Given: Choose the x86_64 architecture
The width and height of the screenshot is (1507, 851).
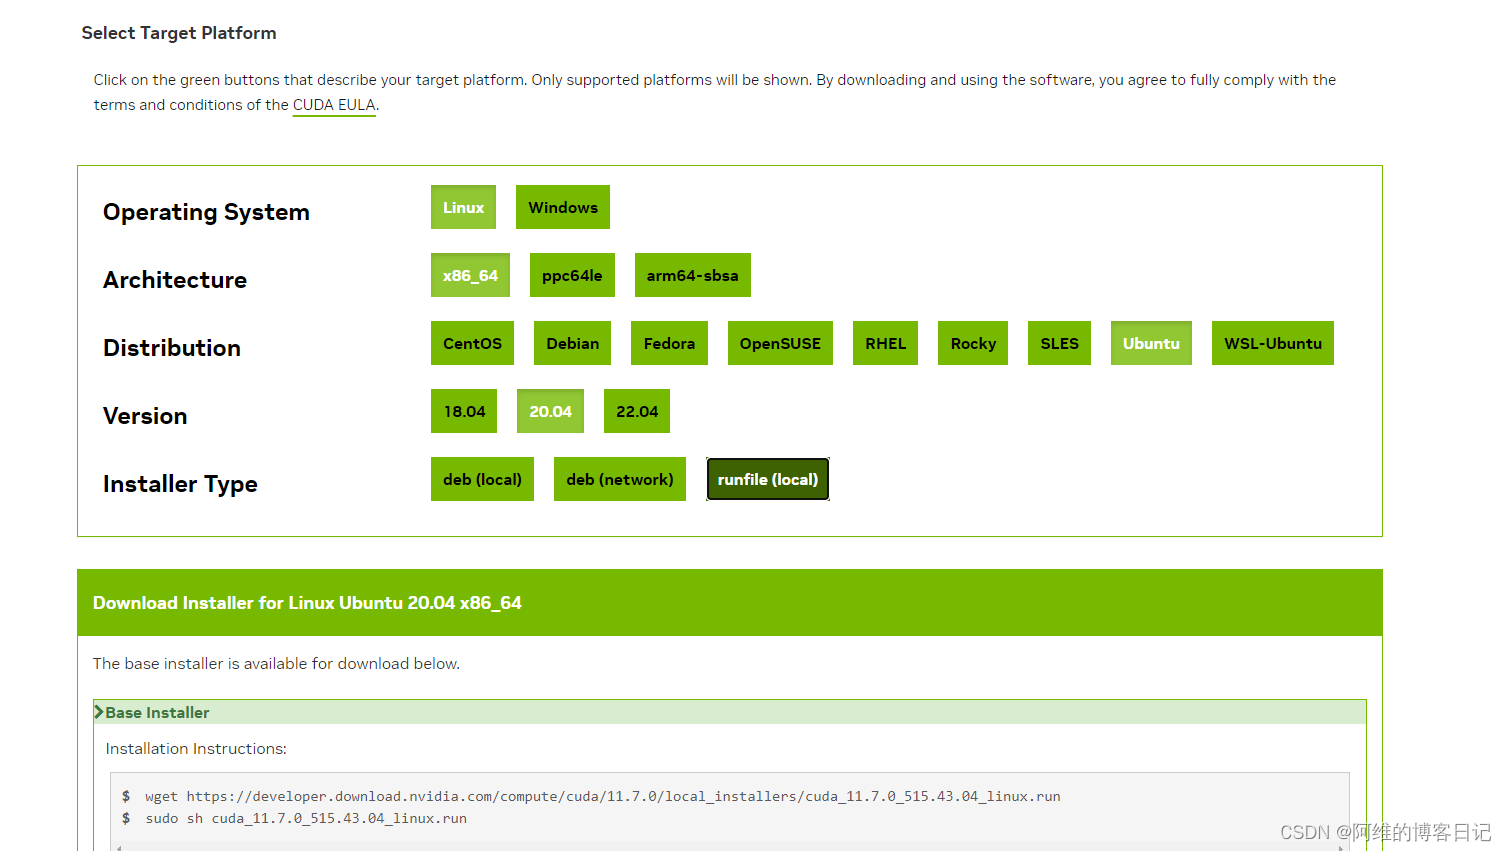Looking at the screenshot, I should pyautogui.click(x=470, y=275).
